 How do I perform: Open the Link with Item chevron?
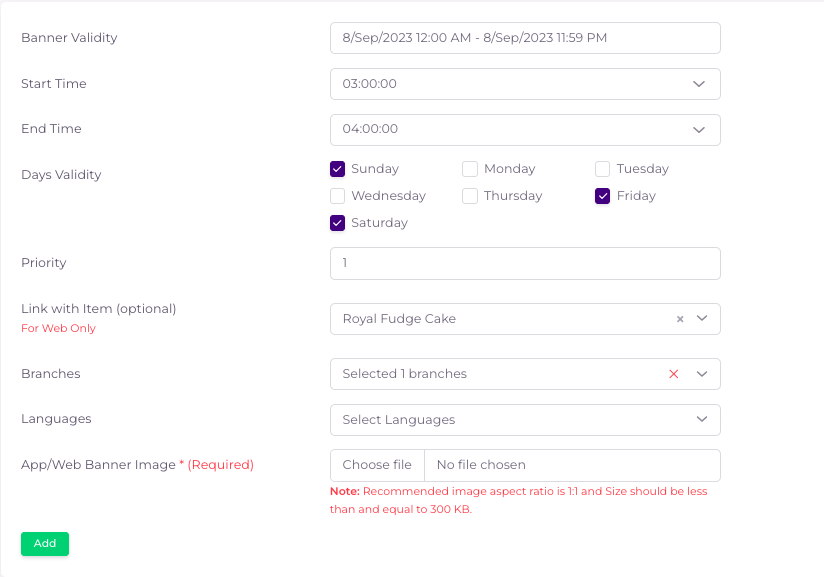pos(702,319)
